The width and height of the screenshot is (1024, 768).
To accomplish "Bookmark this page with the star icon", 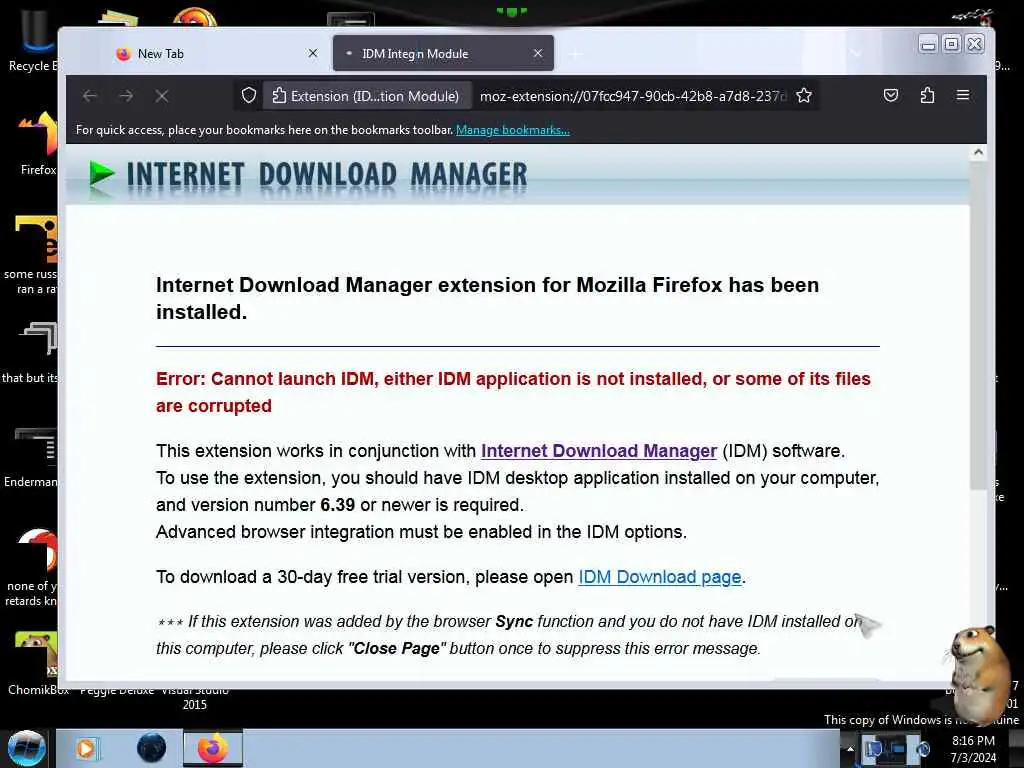I will (x=804, y=96).
